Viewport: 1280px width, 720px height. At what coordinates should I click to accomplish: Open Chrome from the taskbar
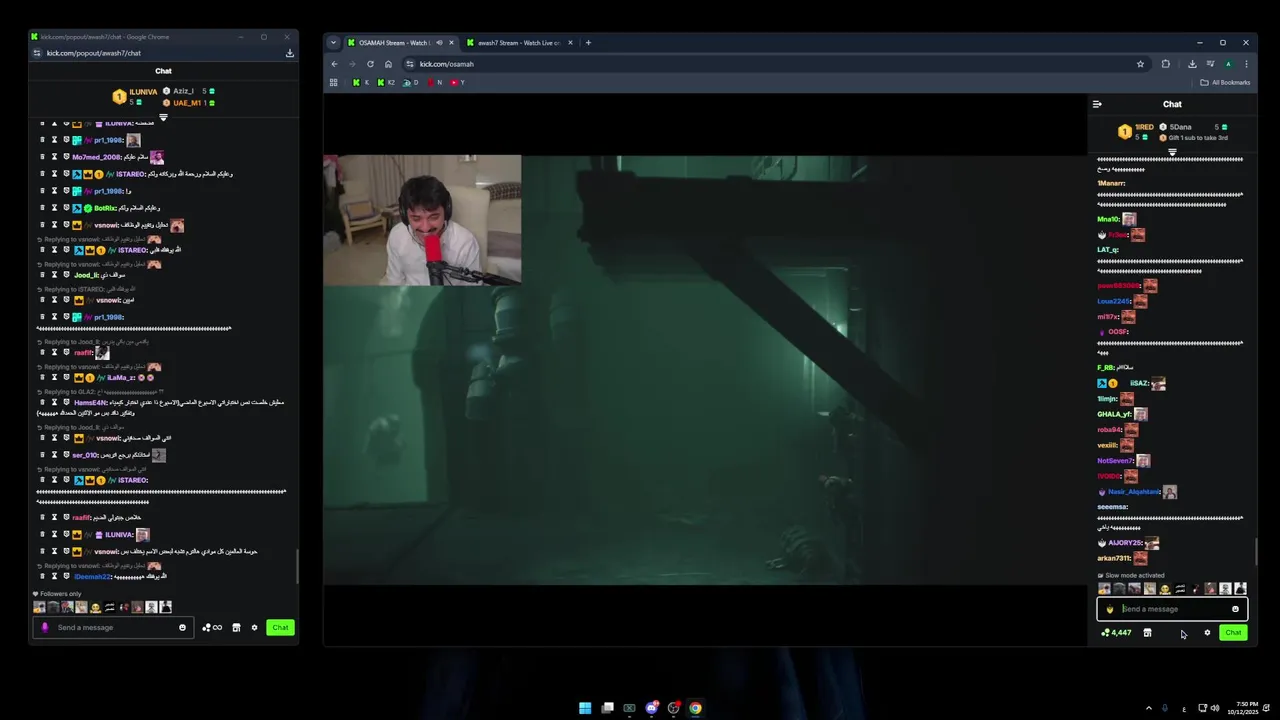(x=695, y=708)
